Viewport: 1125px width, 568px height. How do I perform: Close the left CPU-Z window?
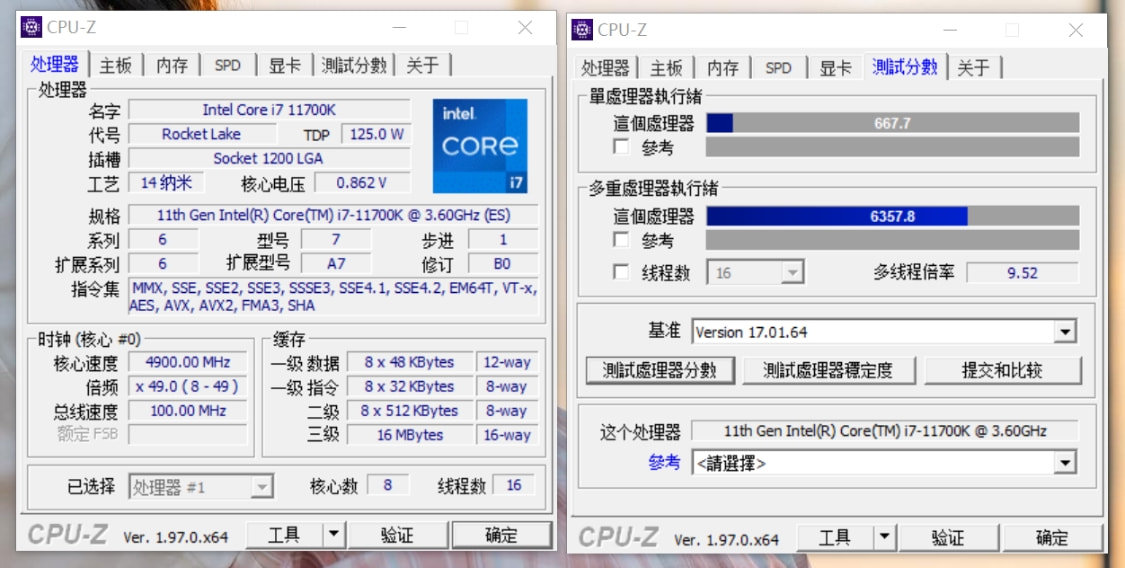525,27
